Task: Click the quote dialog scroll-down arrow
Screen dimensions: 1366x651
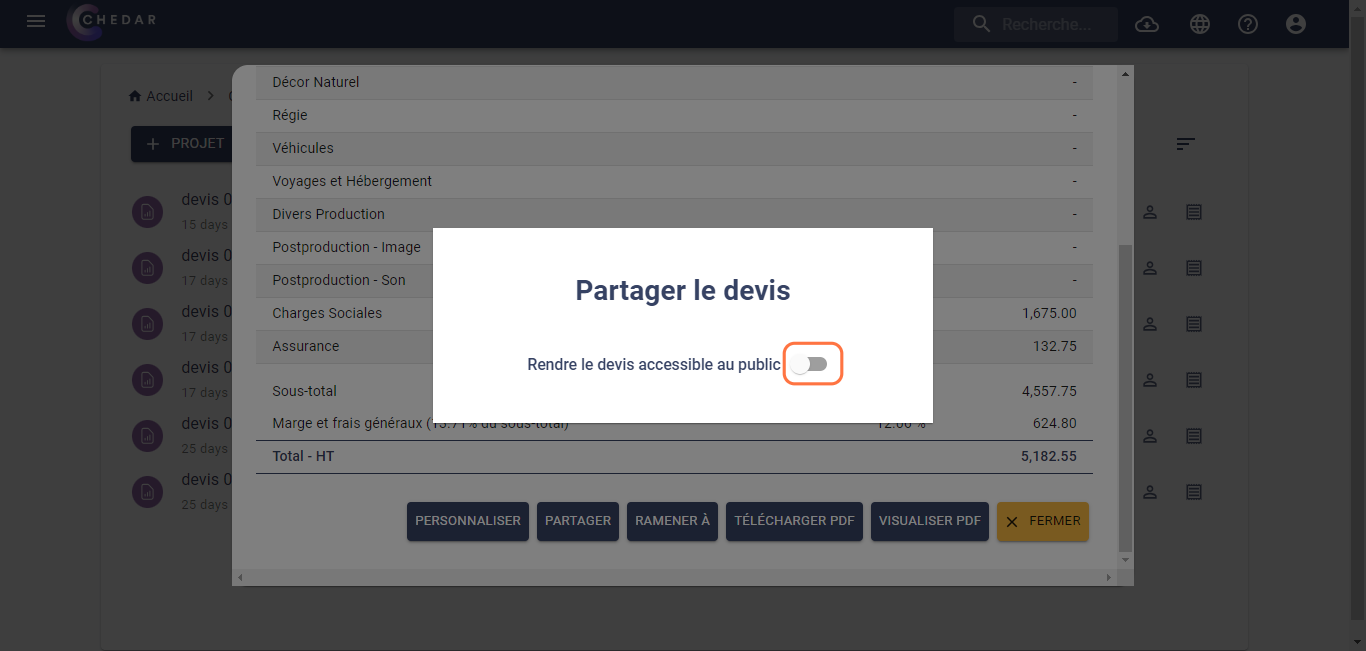Action: [1126, 561]
